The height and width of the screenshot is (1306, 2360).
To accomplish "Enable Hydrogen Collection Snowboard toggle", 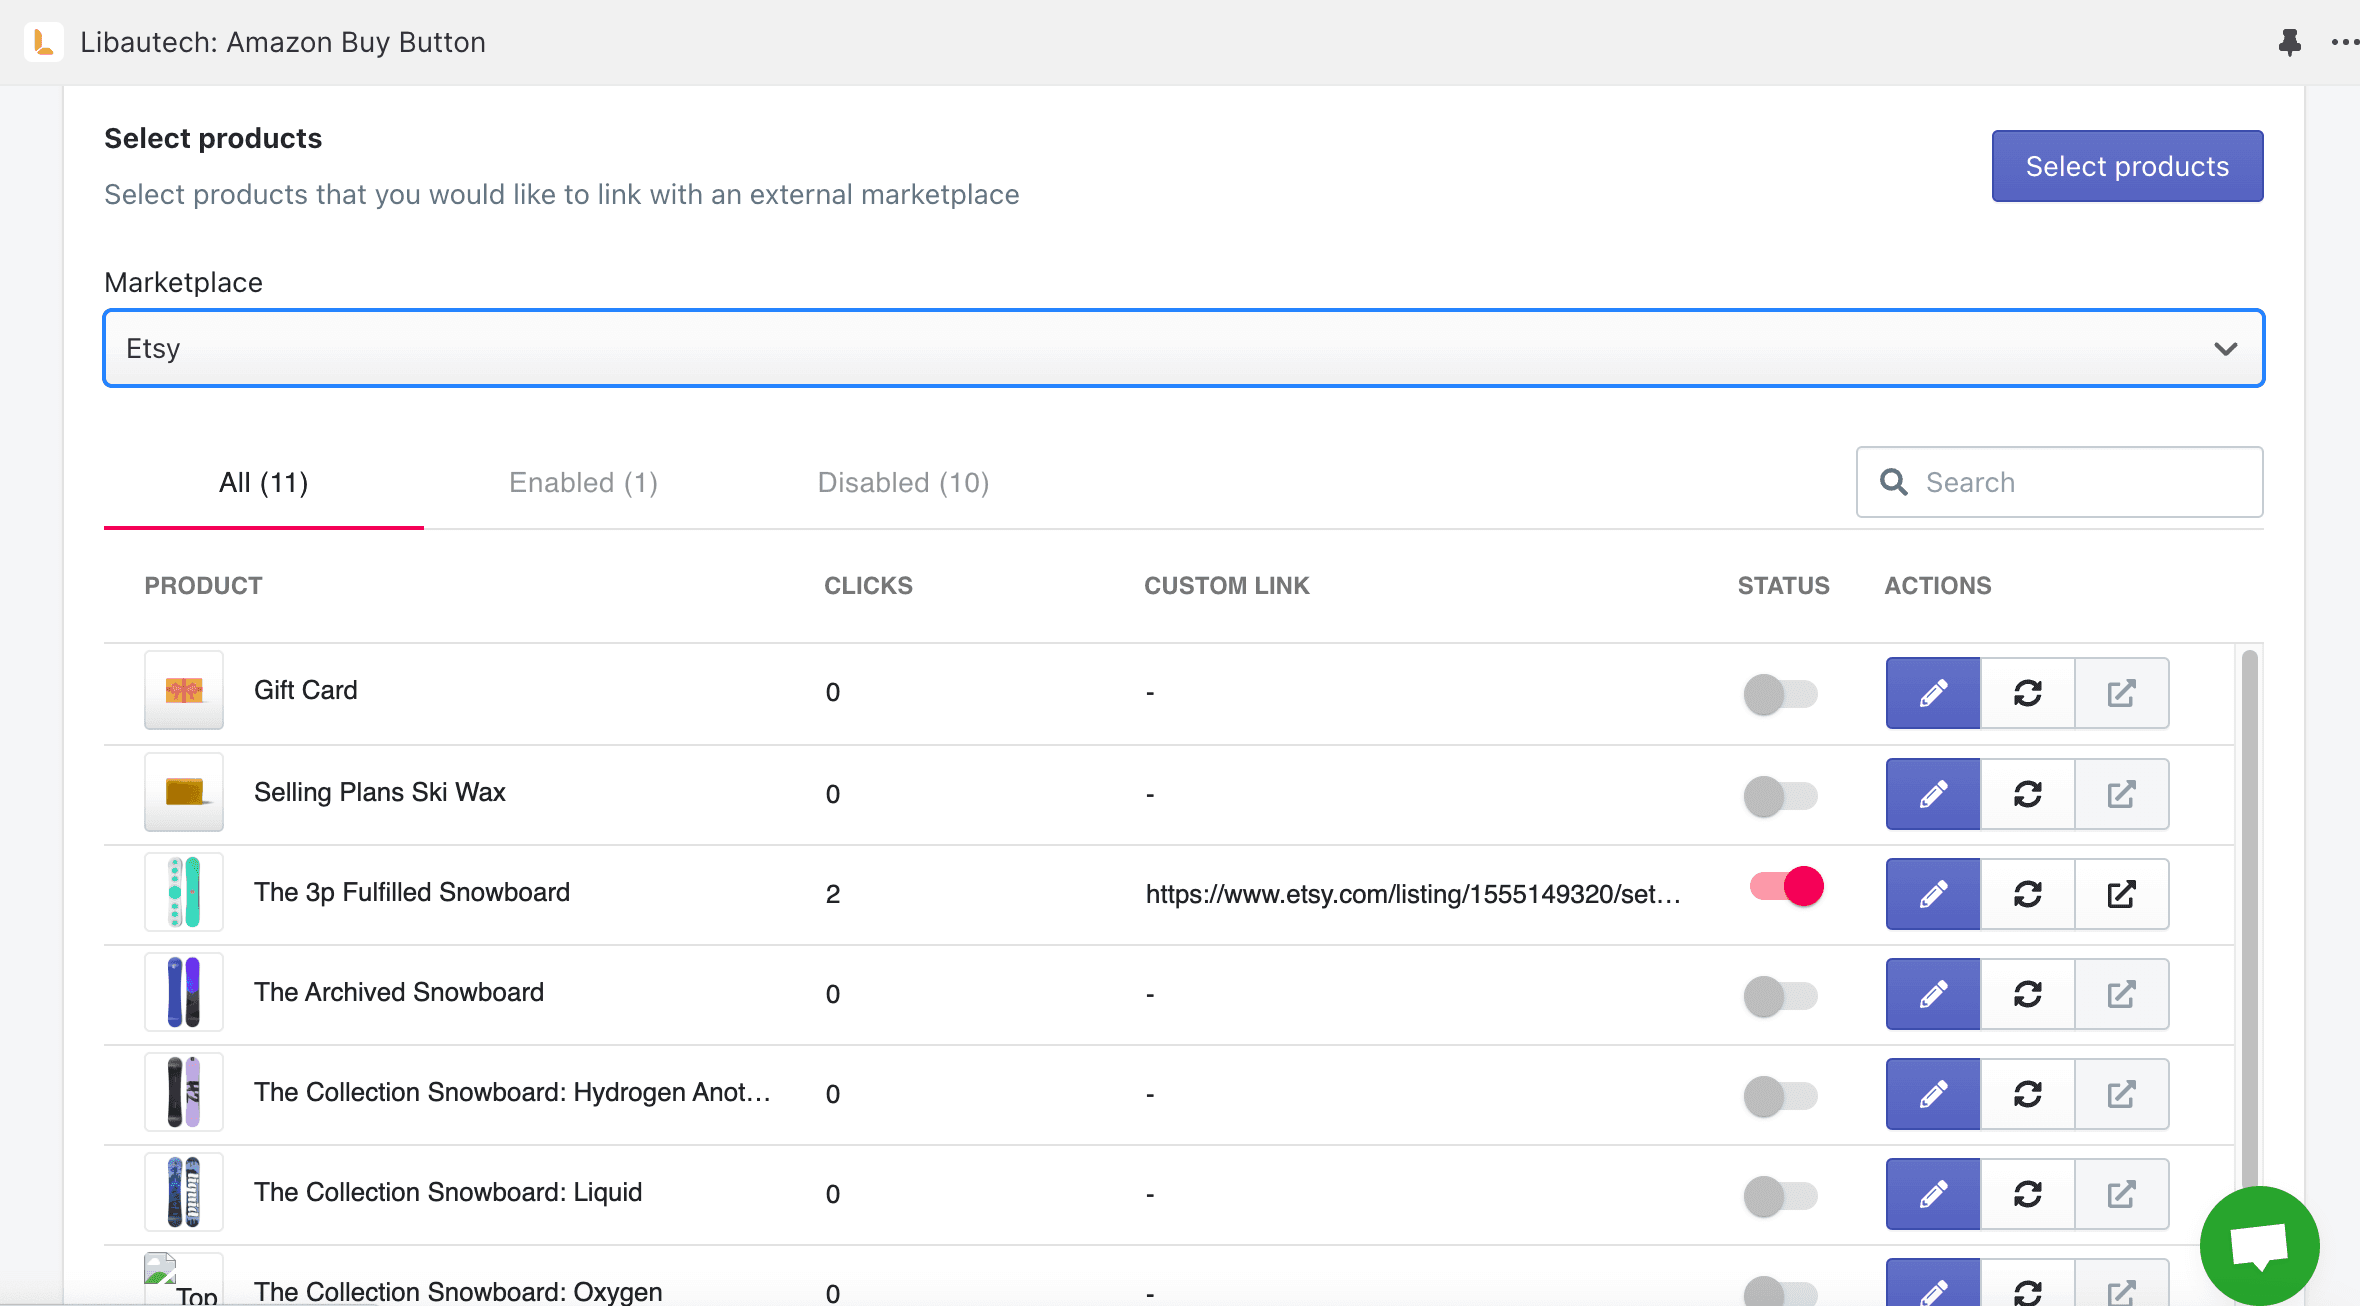I will pos(1780,1096).
